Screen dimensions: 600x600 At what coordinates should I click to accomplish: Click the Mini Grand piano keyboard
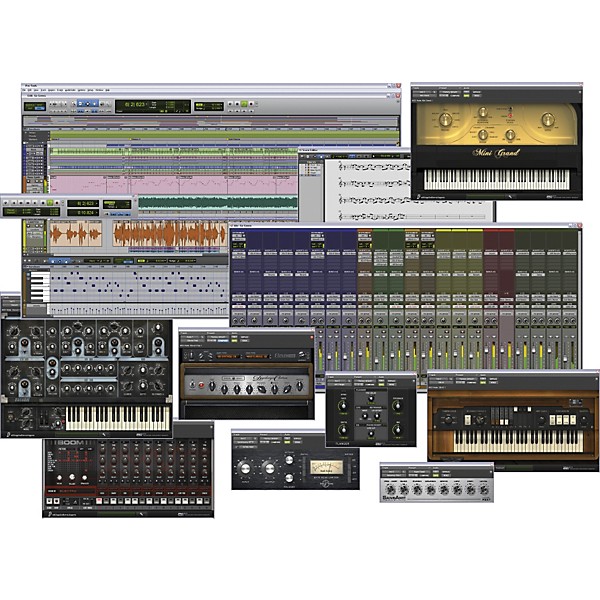(x=497, y=179)
